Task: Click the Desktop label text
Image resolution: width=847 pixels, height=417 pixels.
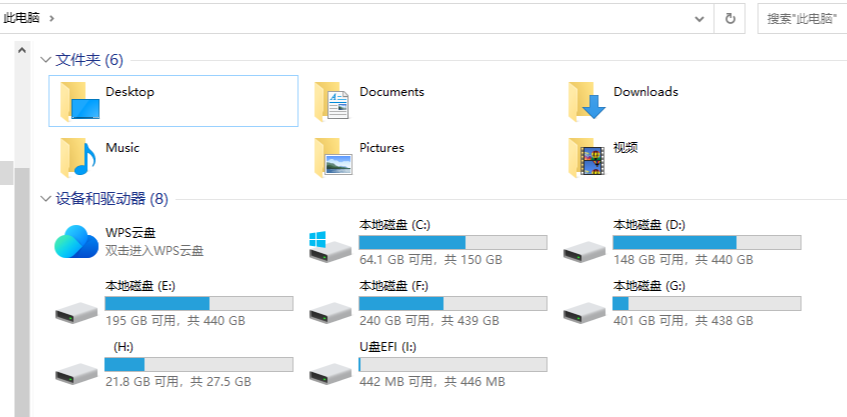Action: (130, 92)
